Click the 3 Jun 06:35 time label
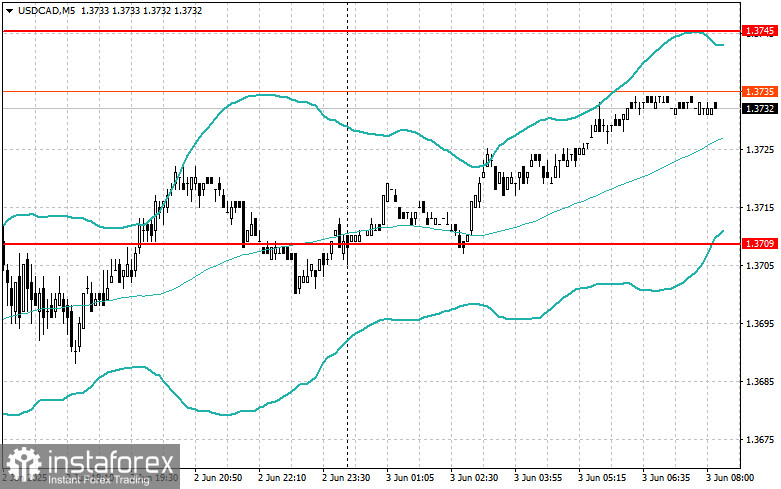This screenshot has height=489, width=781. tap(666, 478)
